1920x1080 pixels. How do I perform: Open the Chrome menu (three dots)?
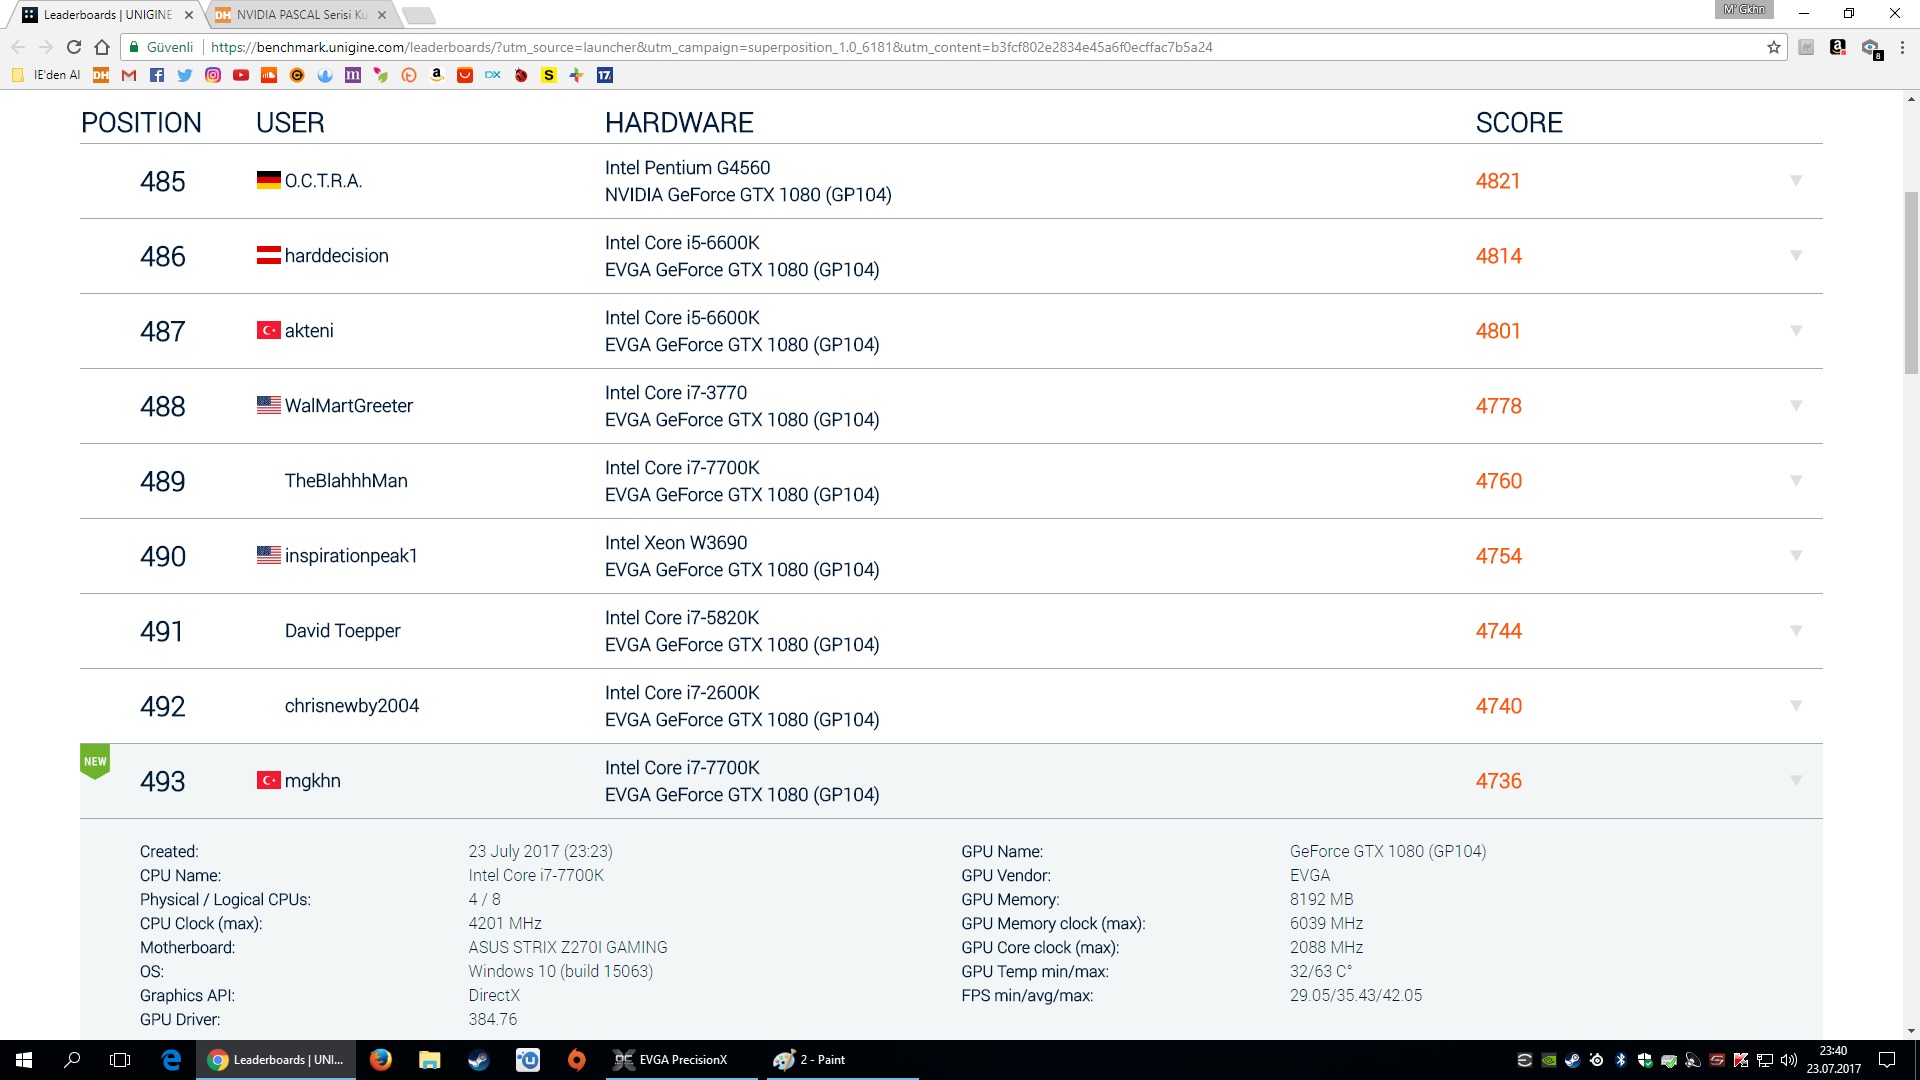[x=1902, y=47]
